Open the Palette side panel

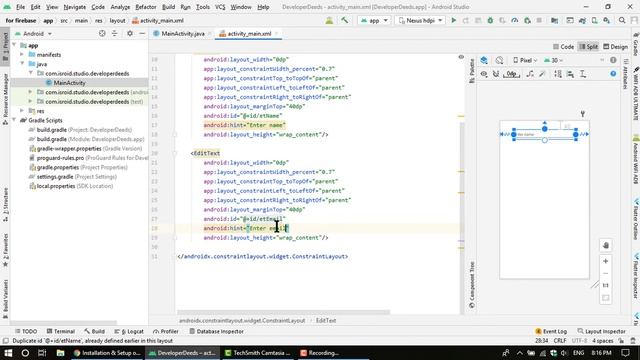[x=472, y=70]
